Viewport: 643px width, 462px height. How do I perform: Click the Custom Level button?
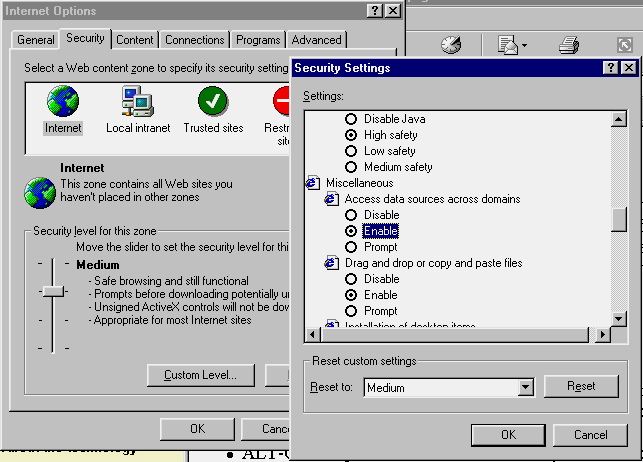point(200,376)
